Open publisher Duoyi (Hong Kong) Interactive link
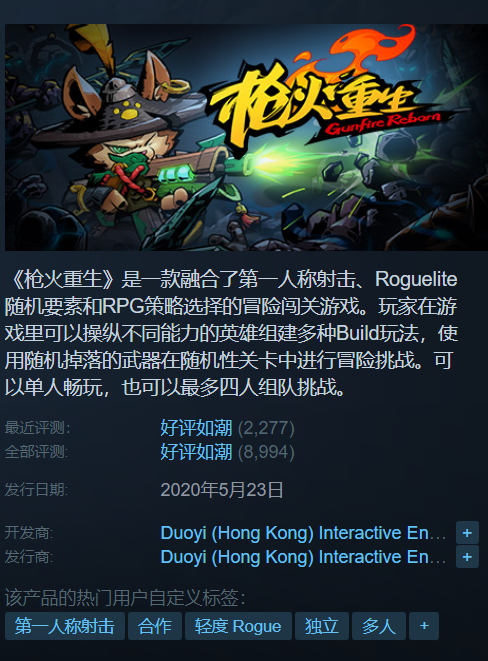 [x=303, y=557]
